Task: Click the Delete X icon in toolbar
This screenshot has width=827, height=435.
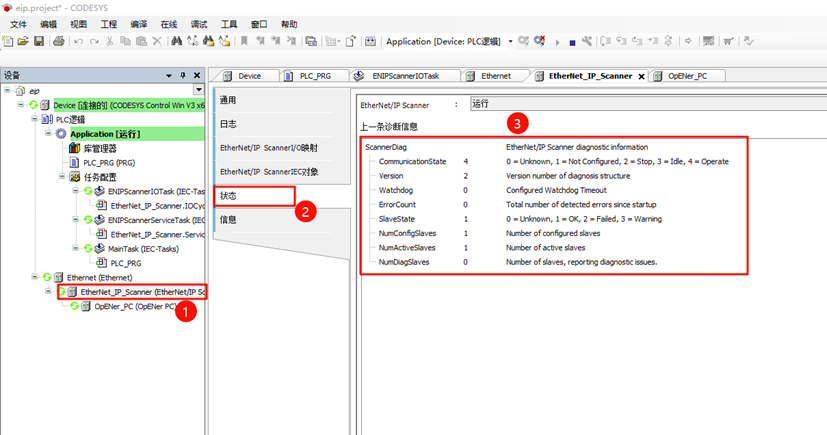Action: pyautogui.click(x=157, y=41)
